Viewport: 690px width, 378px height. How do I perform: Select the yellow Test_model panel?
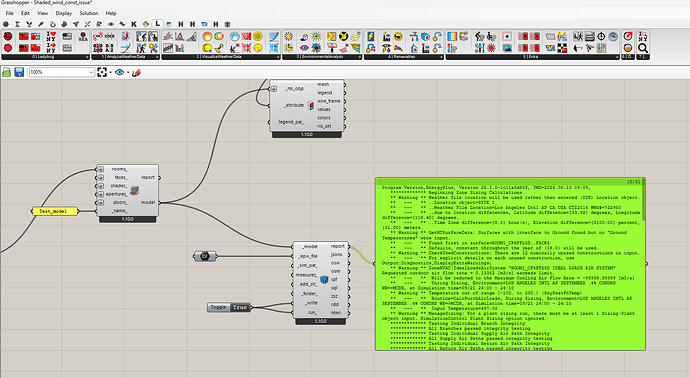55,211
